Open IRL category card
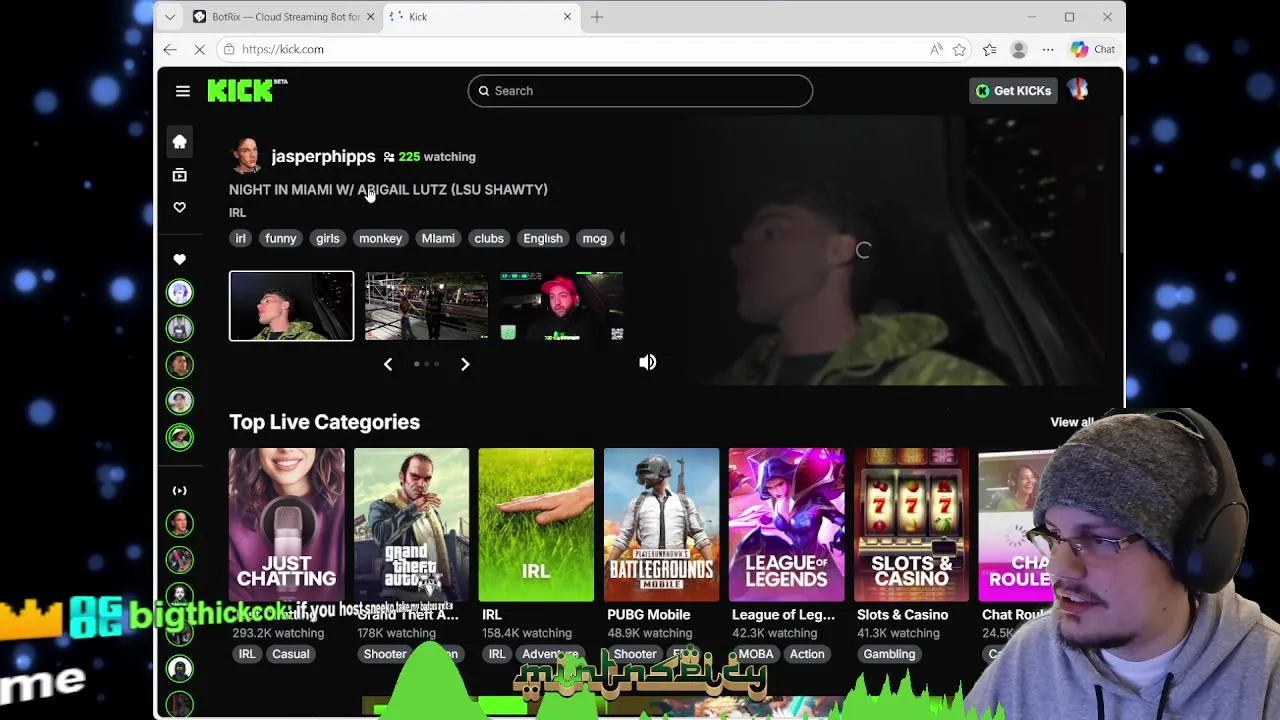1280x720 pixels. (536, 525)
